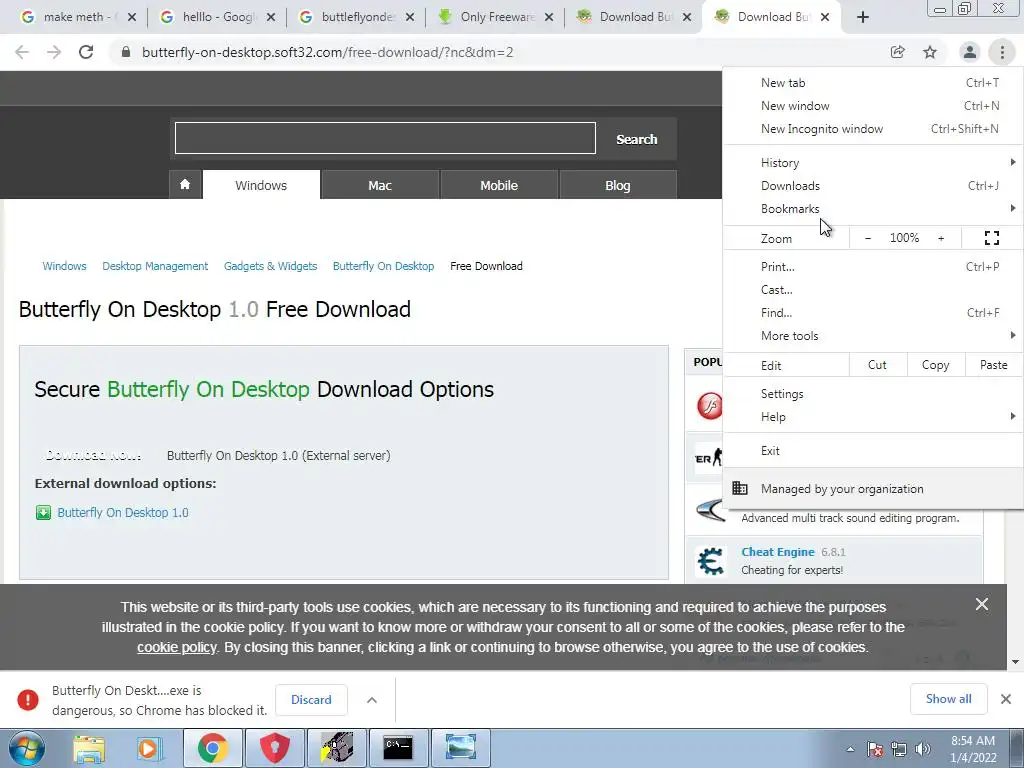Open Settings from Chrome menu
Screen dimensions: 1024x768
click(x=872, y=394)
